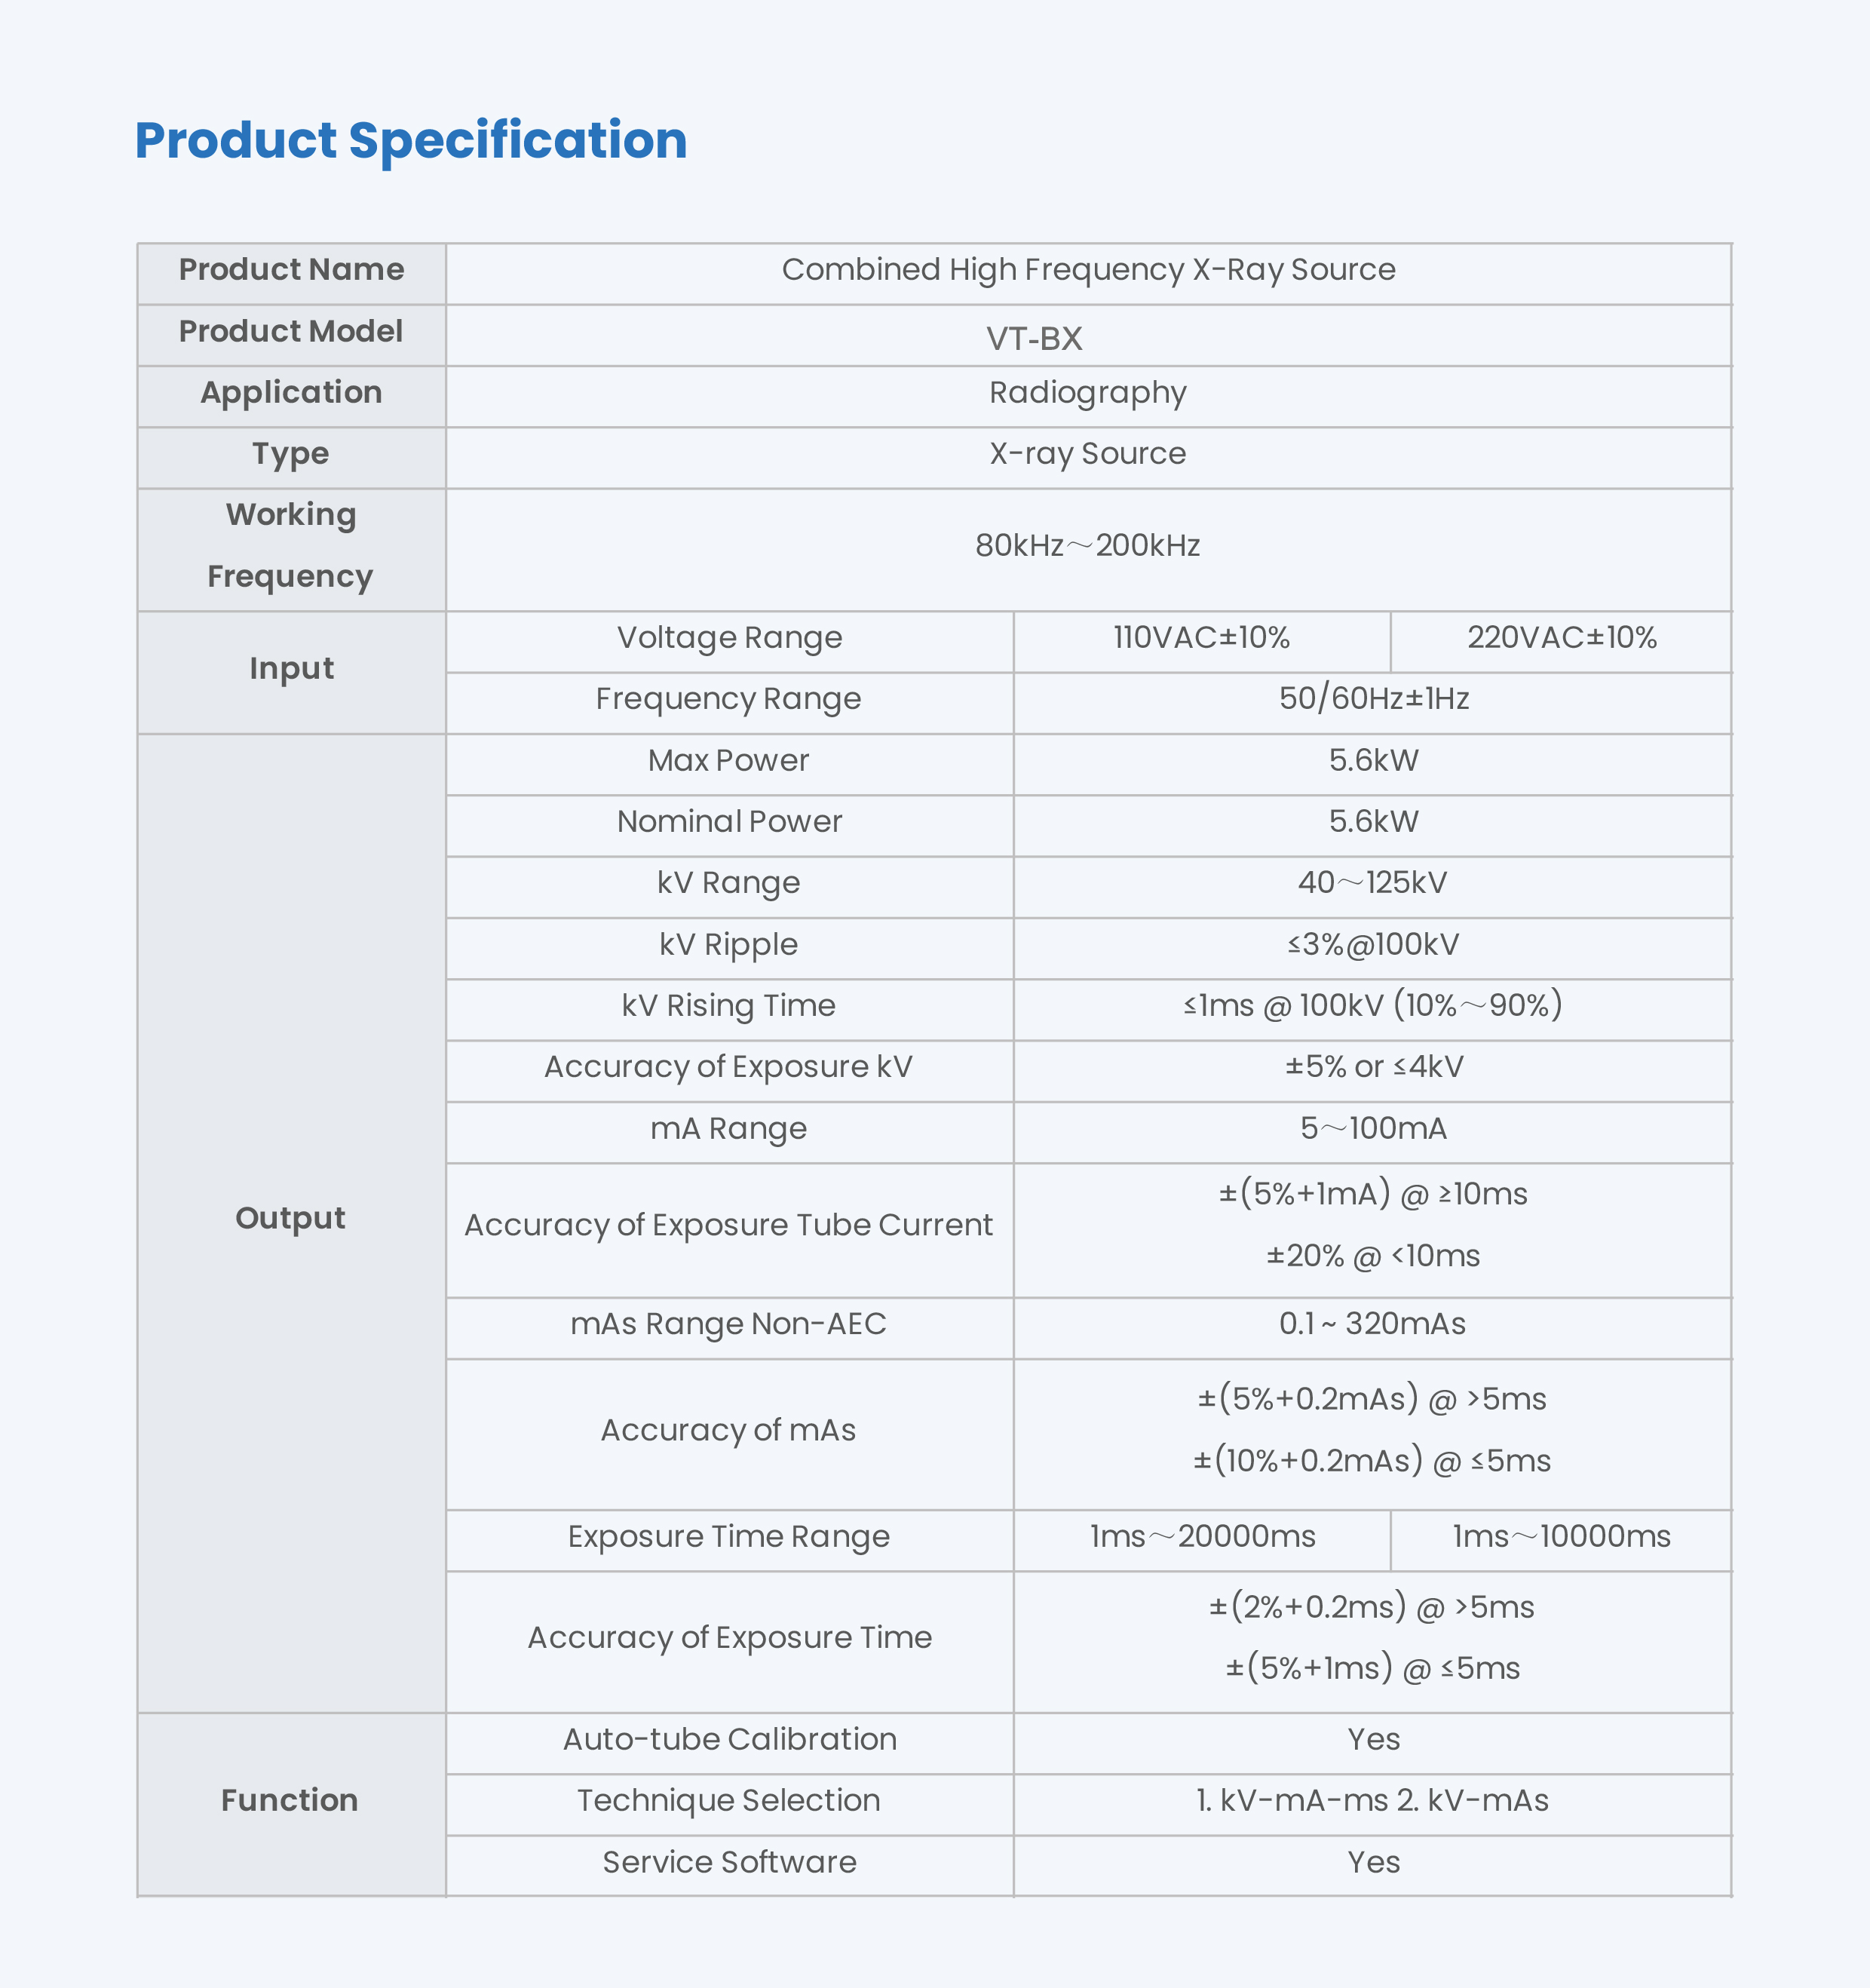Image resolution: width=1870 pixels, height=1988 pixels.
Task: Click the Combined High Frequency X-Ray Source text
Action: coord(1088,270)
